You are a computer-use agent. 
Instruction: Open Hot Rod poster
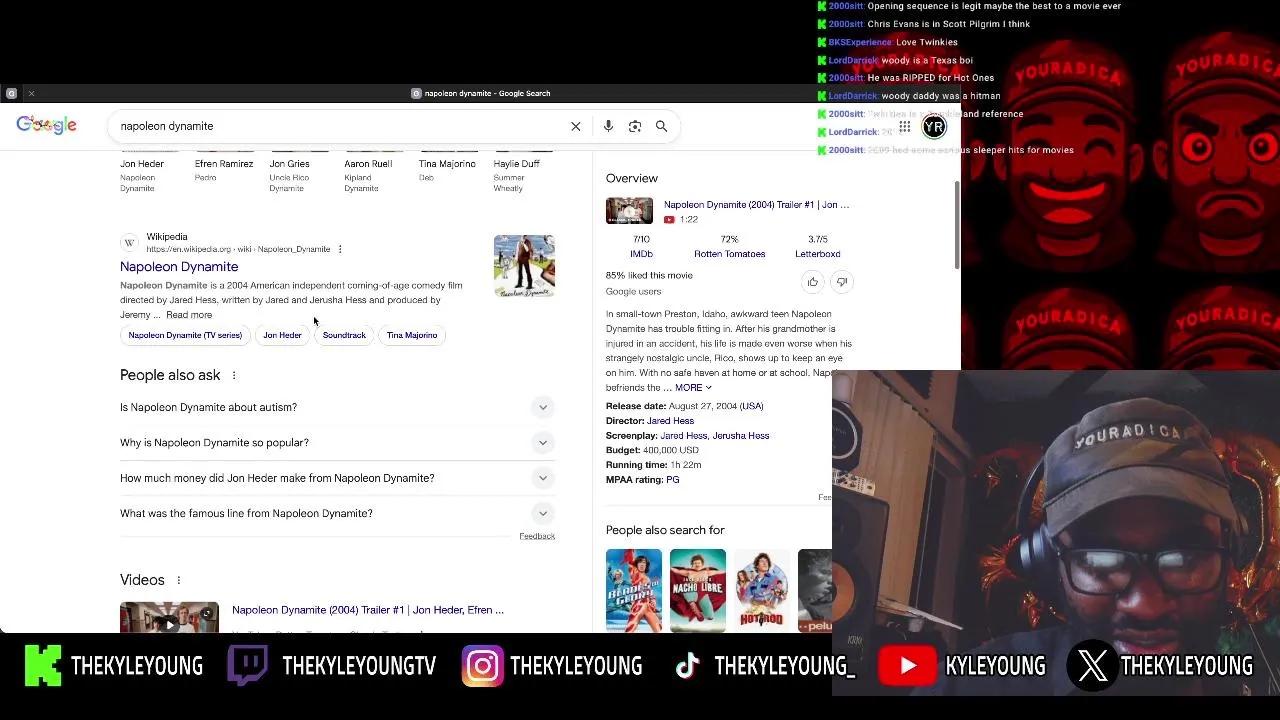click(762, 590)
